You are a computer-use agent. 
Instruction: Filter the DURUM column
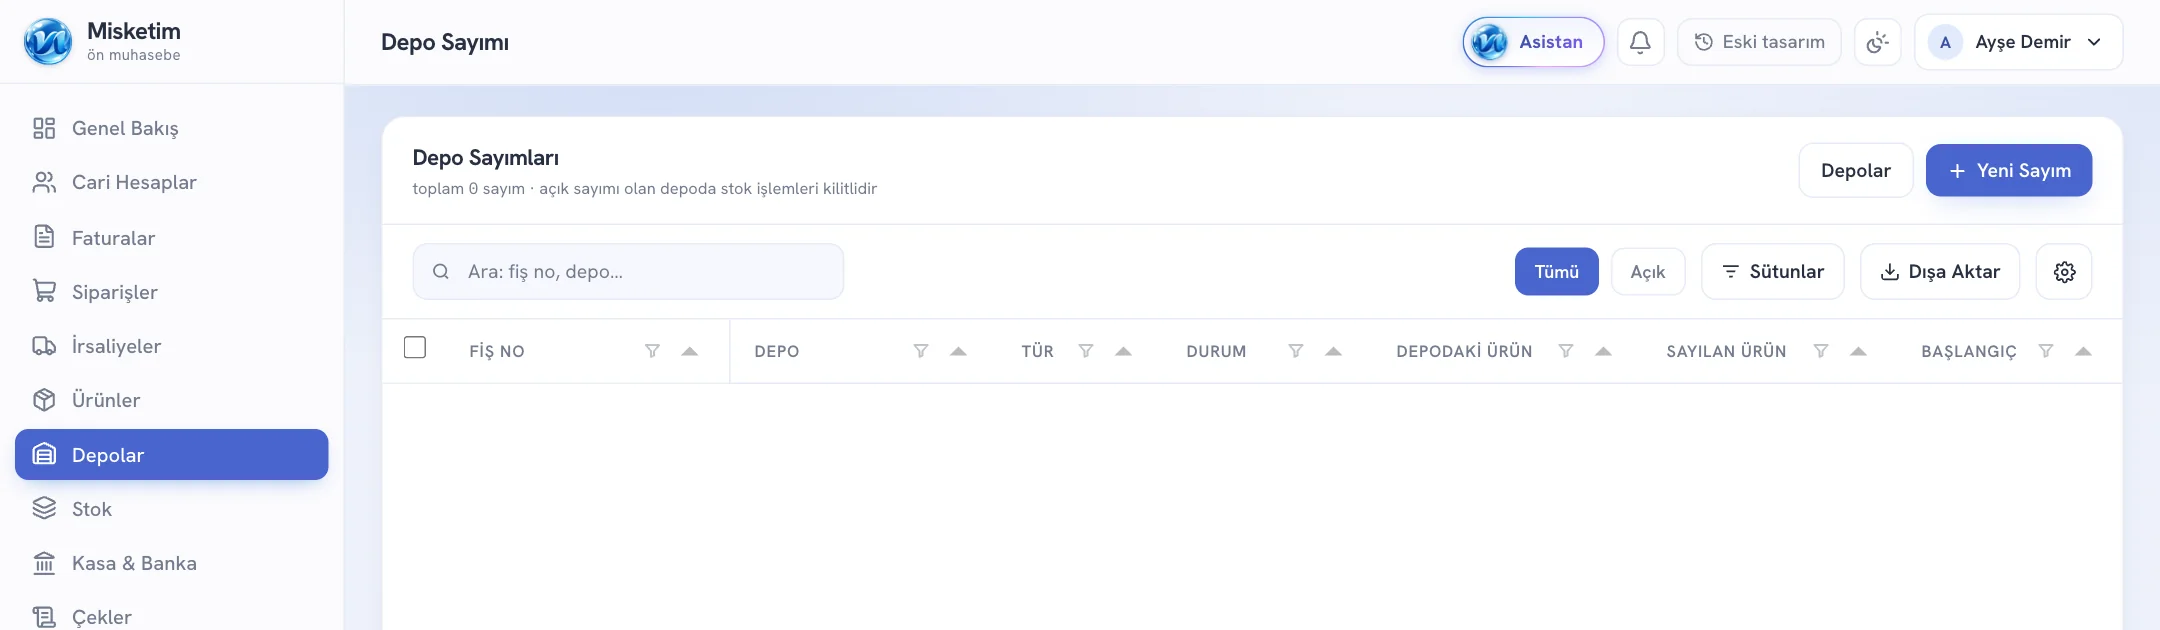pos(1296,351)
